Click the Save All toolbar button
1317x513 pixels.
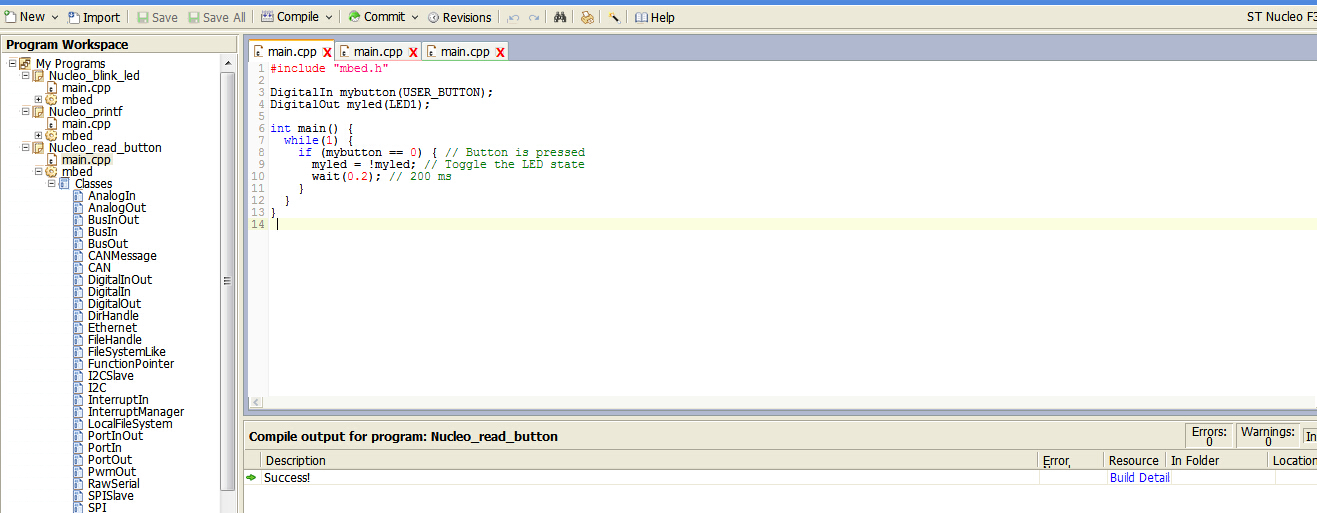[216, 17]
